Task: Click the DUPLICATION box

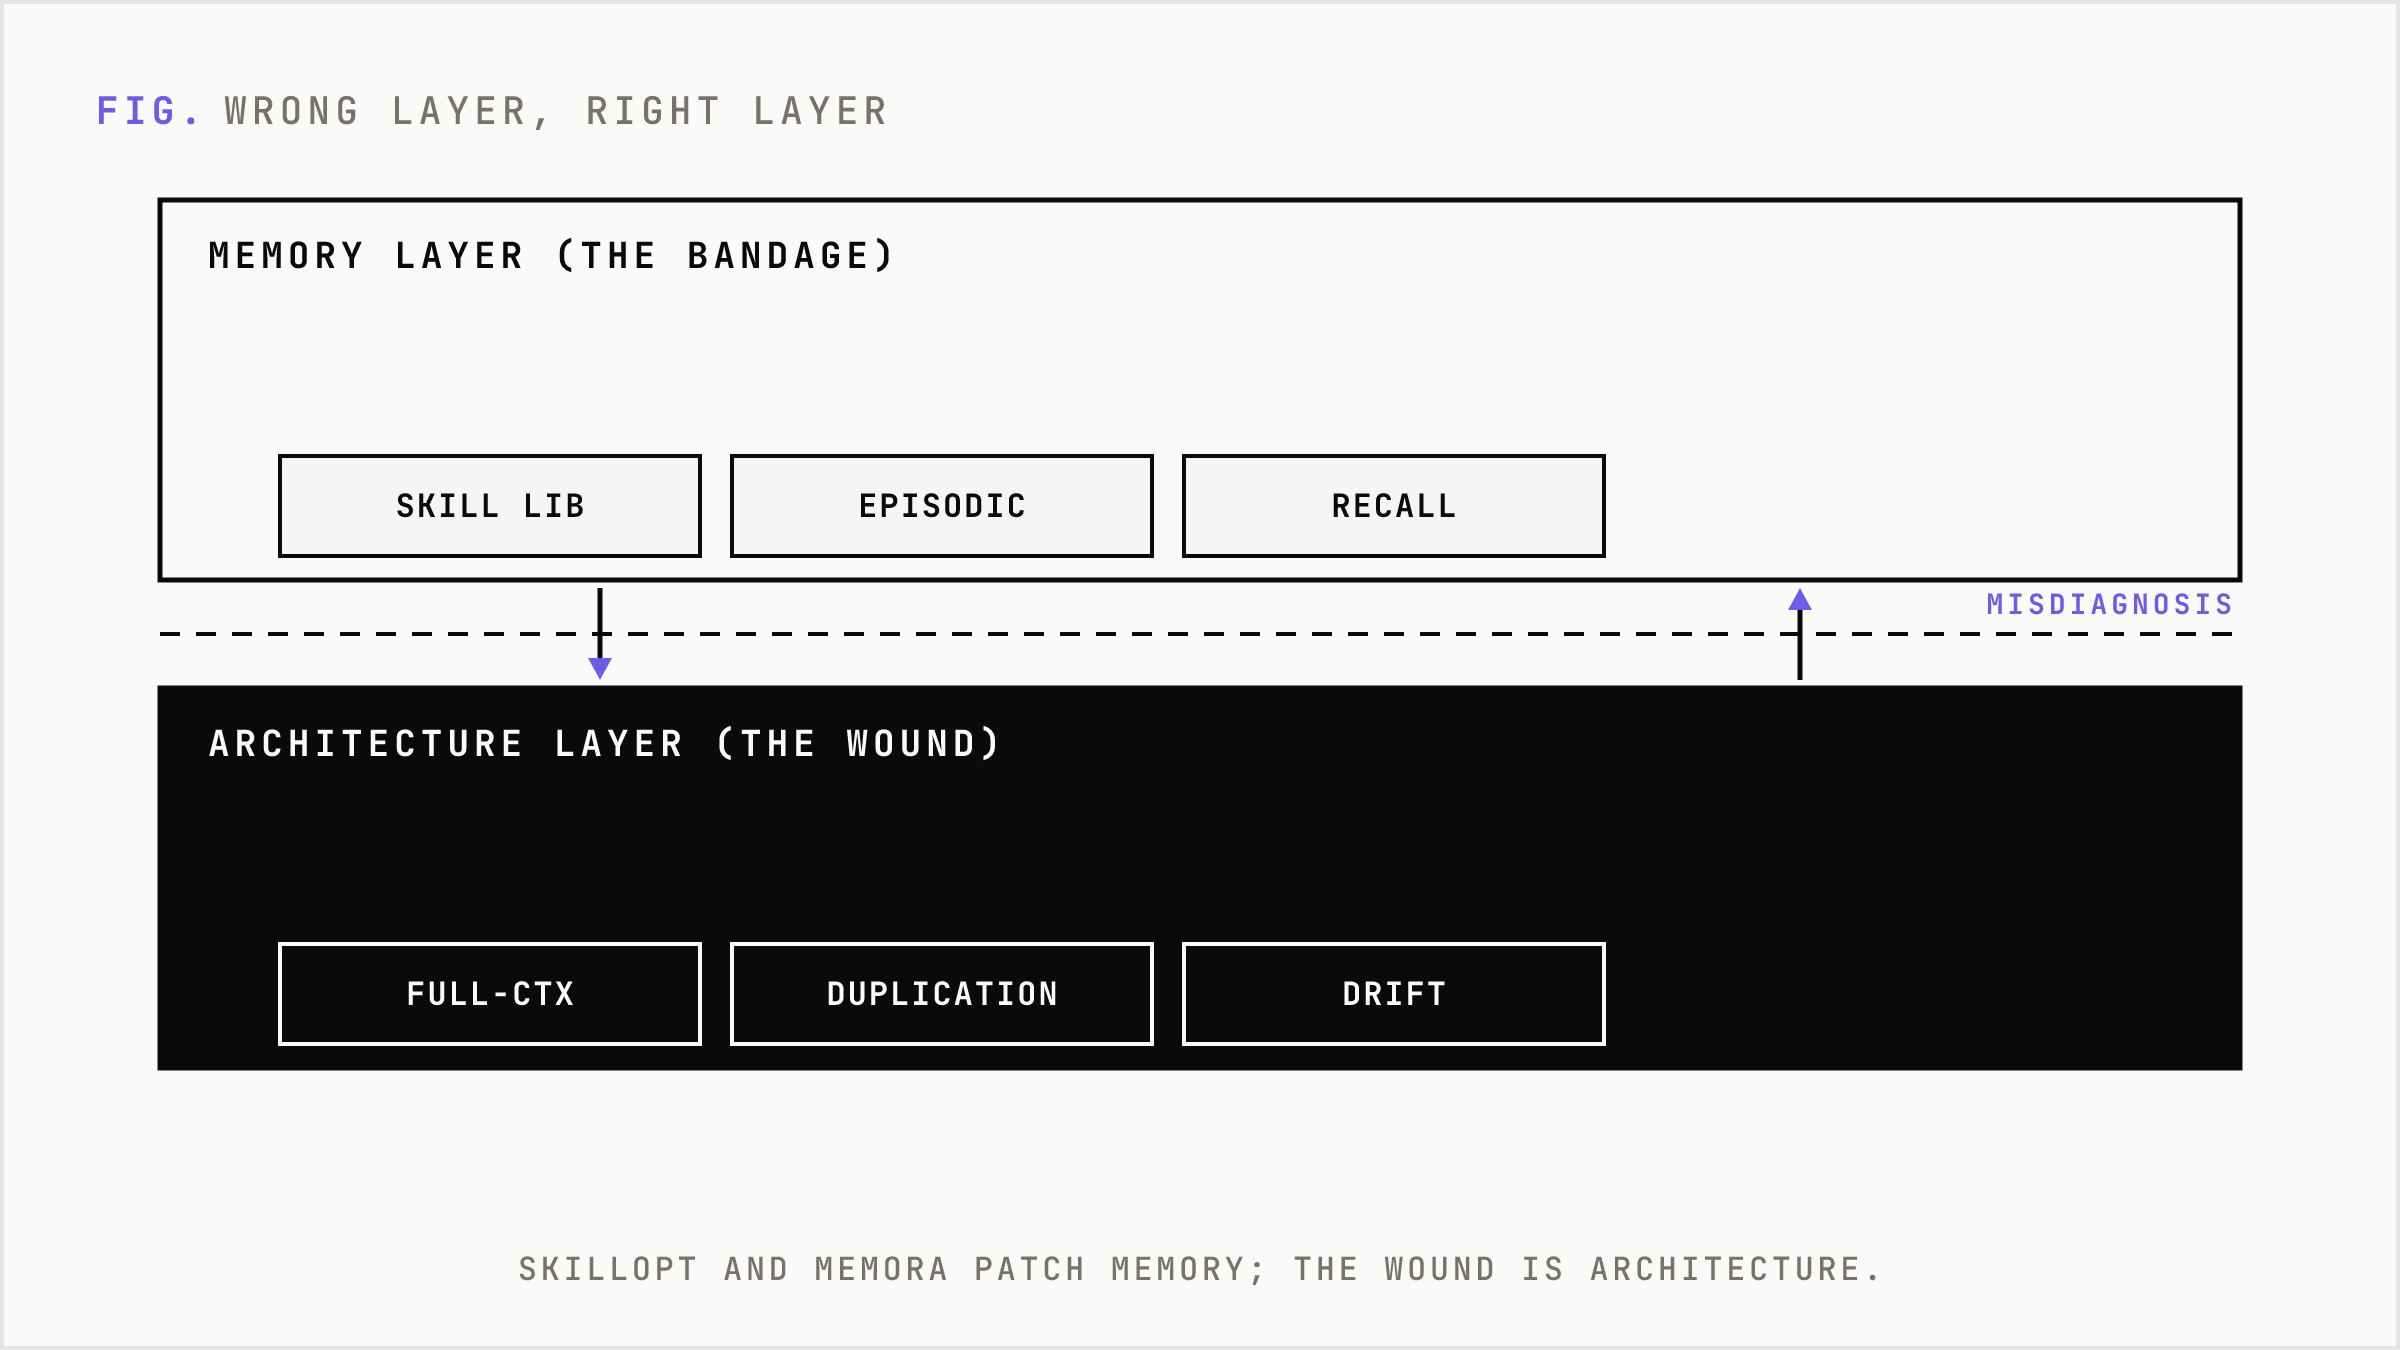Action: point(942,994)
